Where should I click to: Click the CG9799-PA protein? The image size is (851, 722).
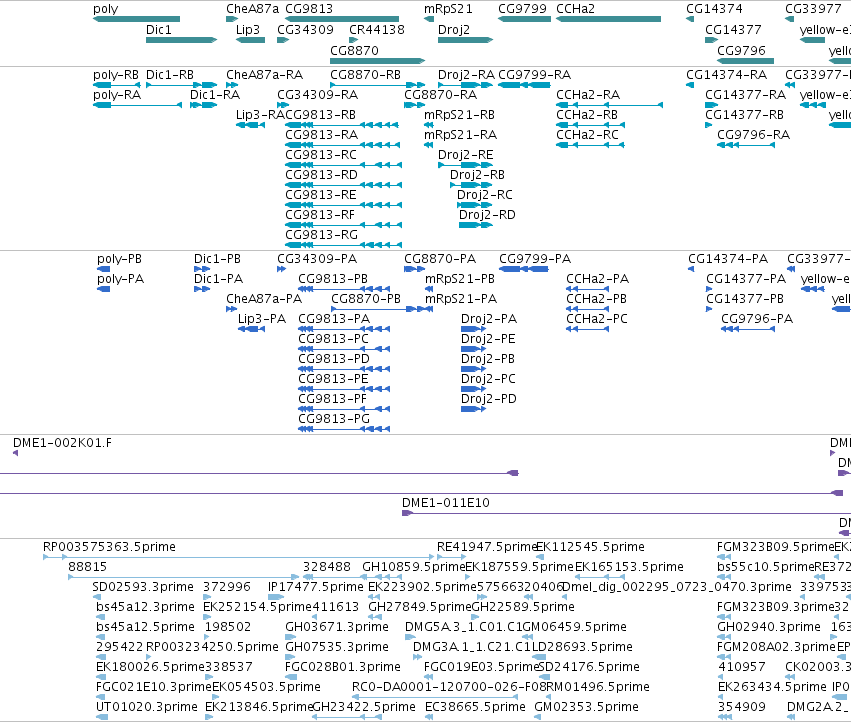point(524,269)
